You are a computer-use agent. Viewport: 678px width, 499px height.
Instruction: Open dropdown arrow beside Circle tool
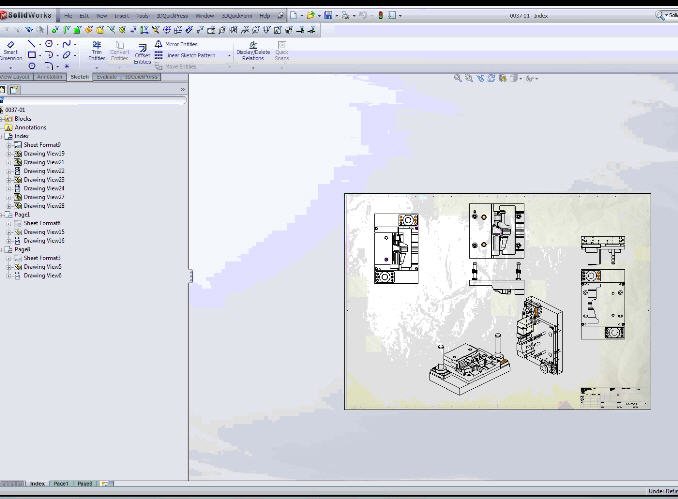(57, 44)
